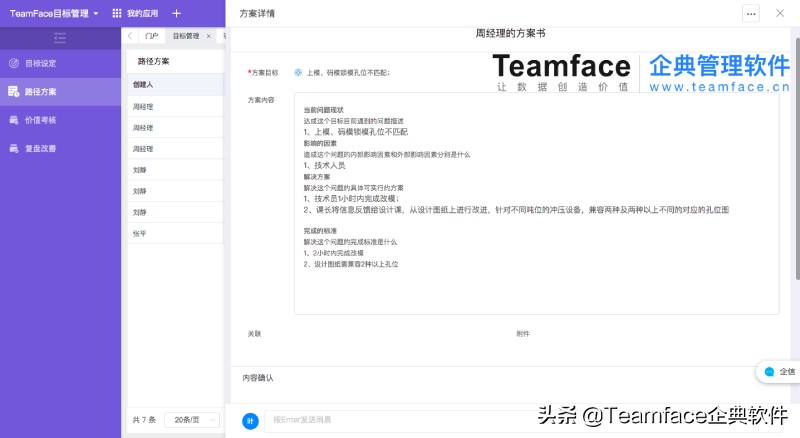Click the 内容确认 section heading

pyautogui.click(x=258, y=378)
